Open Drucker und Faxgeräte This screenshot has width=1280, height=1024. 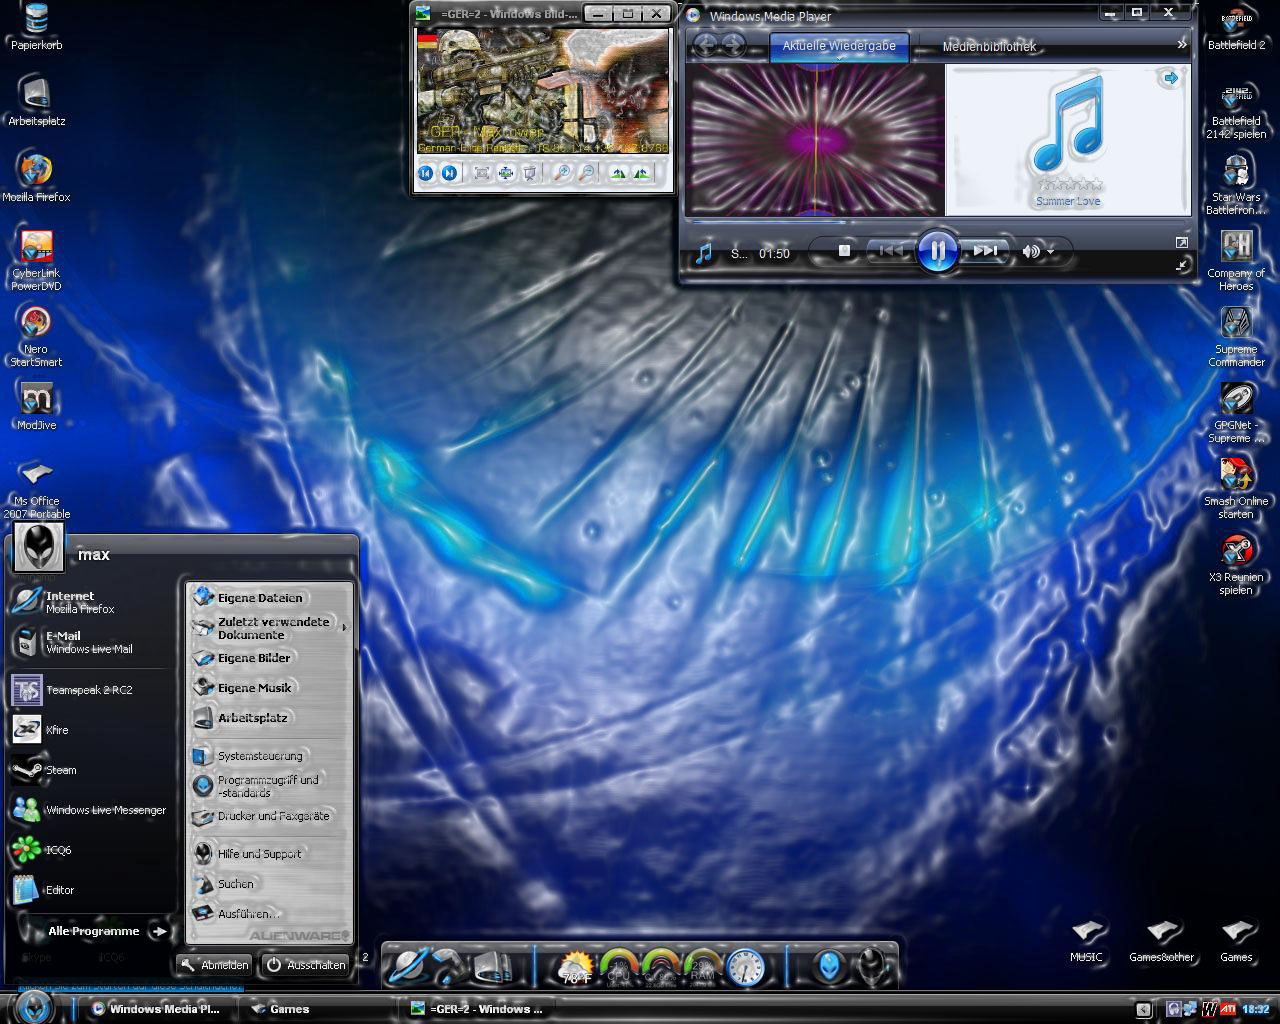[270, 816]
